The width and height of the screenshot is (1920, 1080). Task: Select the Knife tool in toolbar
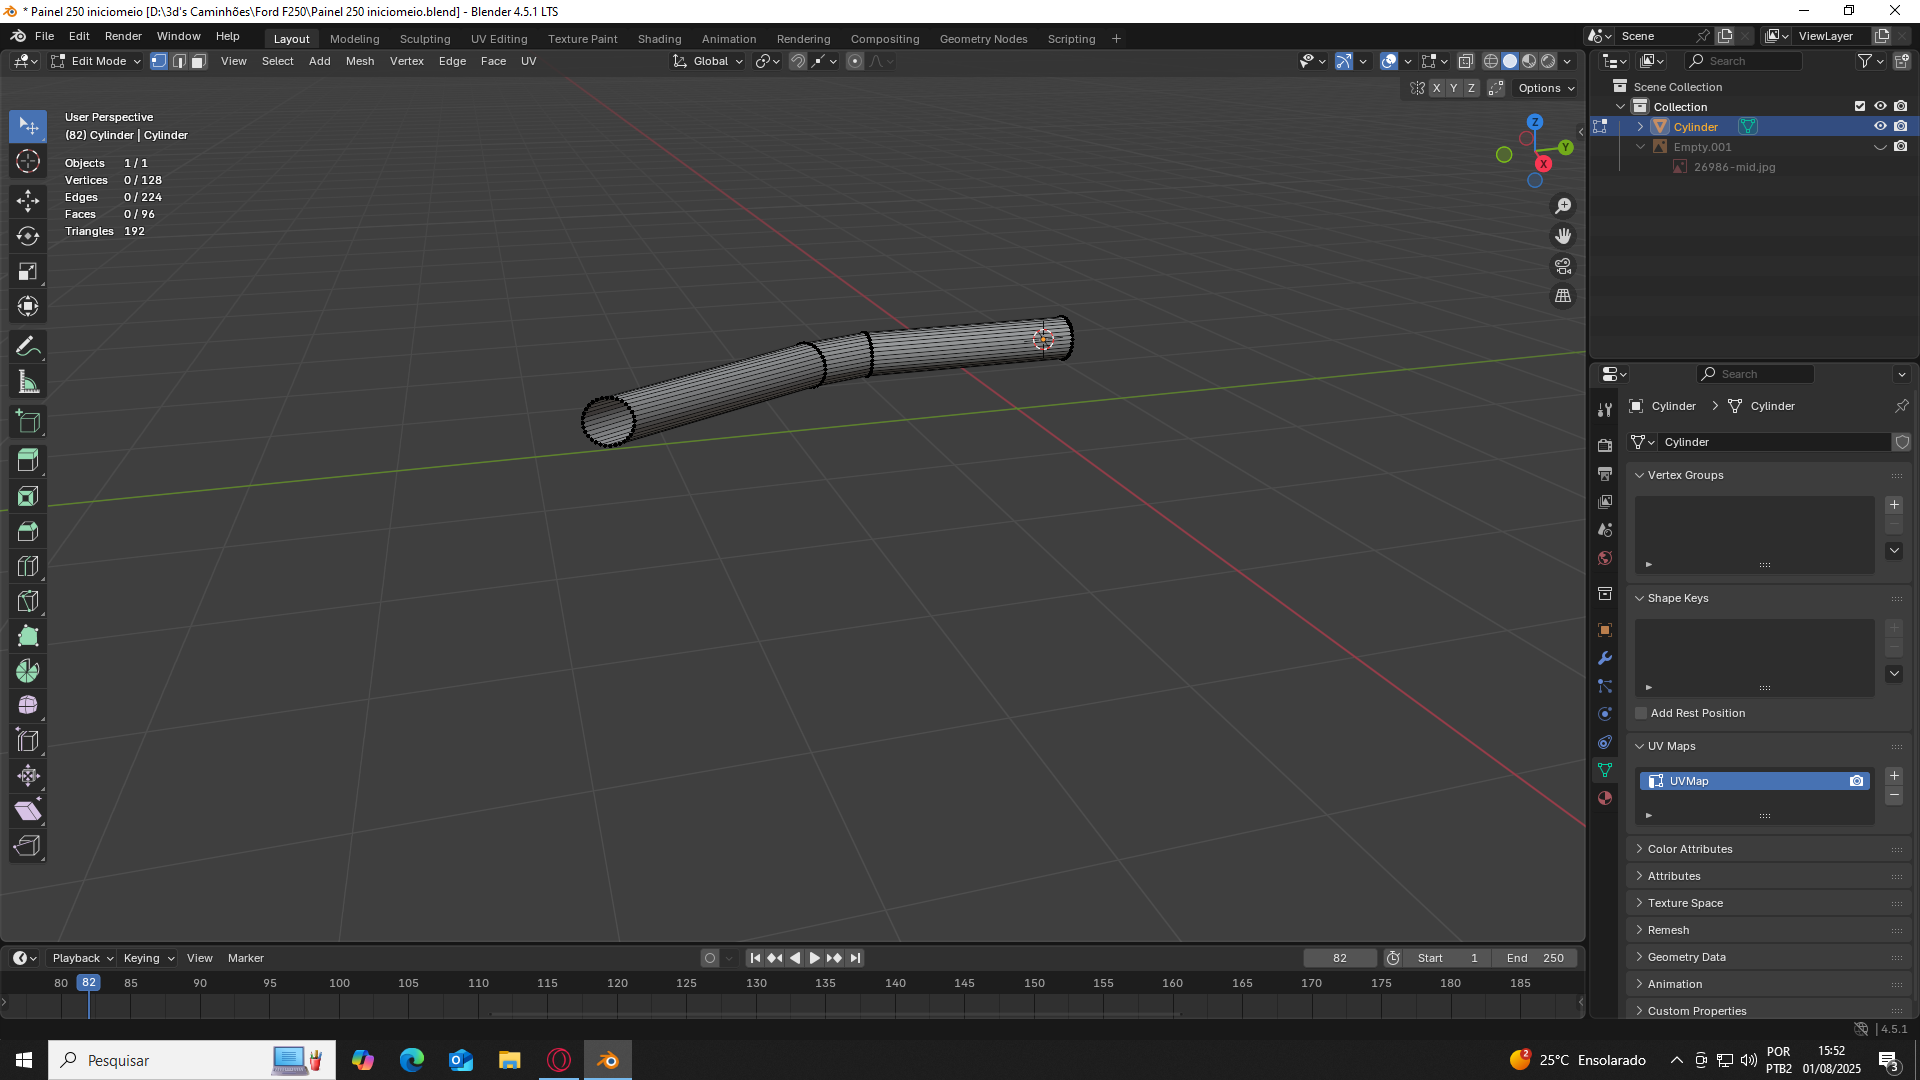click(x=28, y=601)
